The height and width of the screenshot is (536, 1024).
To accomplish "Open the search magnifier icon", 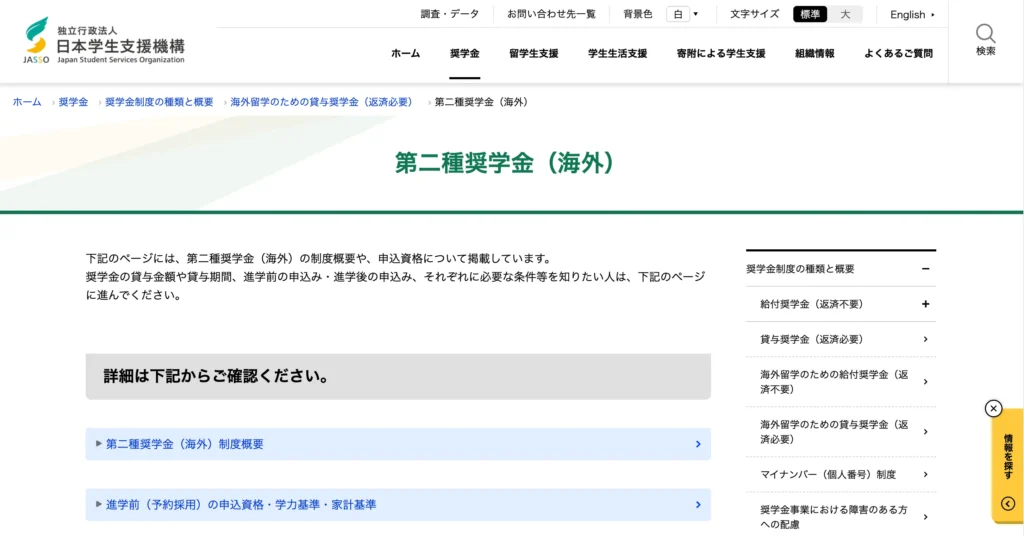I will click(x=985, y=39).
